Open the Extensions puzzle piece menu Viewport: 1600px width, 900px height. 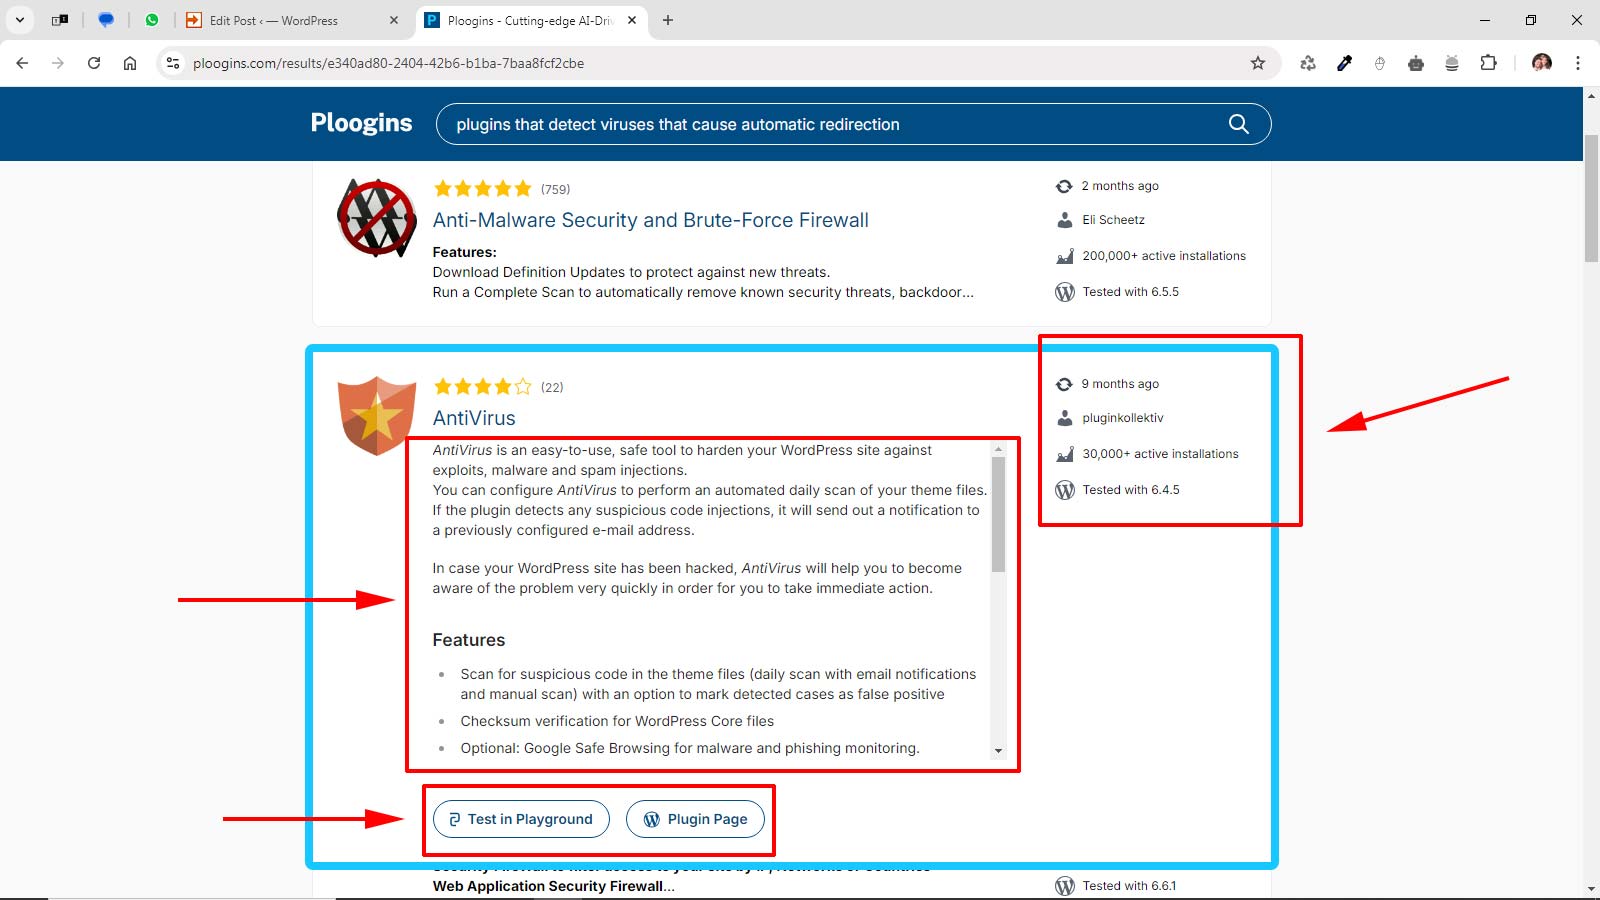click(1488, 63)
